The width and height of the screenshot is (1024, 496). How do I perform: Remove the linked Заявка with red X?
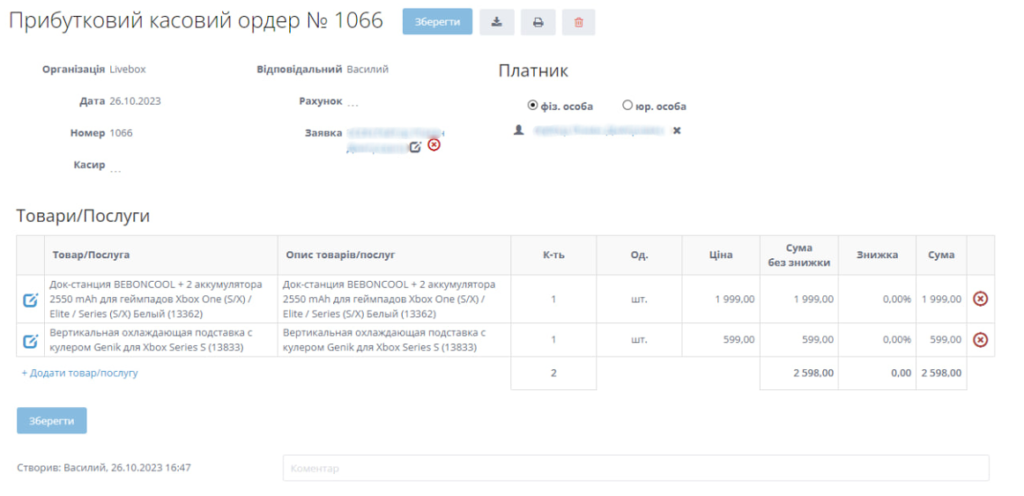pos(434,145)
